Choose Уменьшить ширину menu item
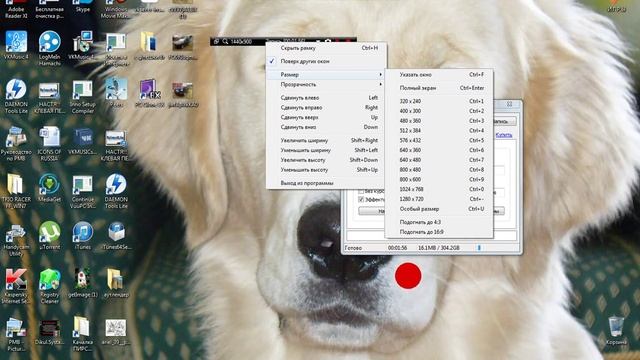This screenshot has width=640, height=360. tap(325, 150)
